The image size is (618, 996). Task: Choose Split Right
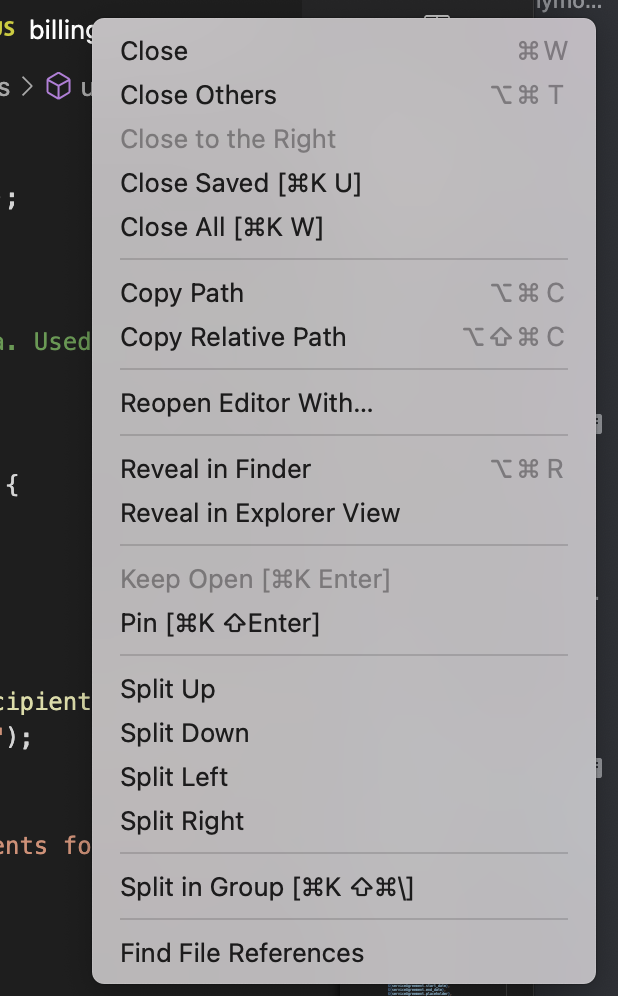coord(181,821)
